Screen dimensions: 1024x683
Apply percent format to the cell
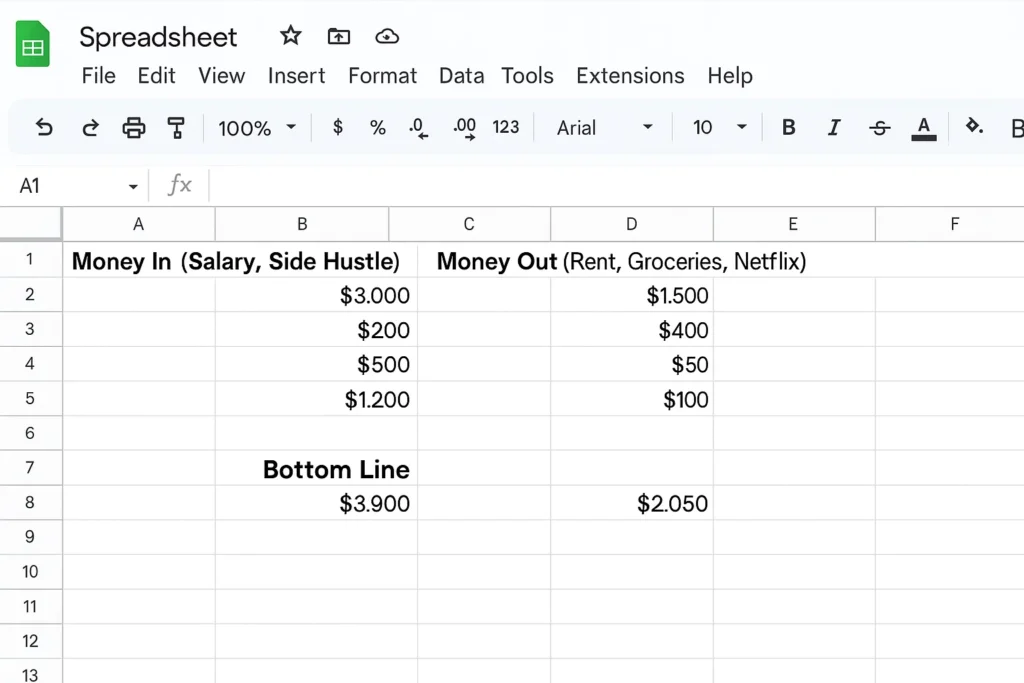pyautogui.click(x=377, y=127)
